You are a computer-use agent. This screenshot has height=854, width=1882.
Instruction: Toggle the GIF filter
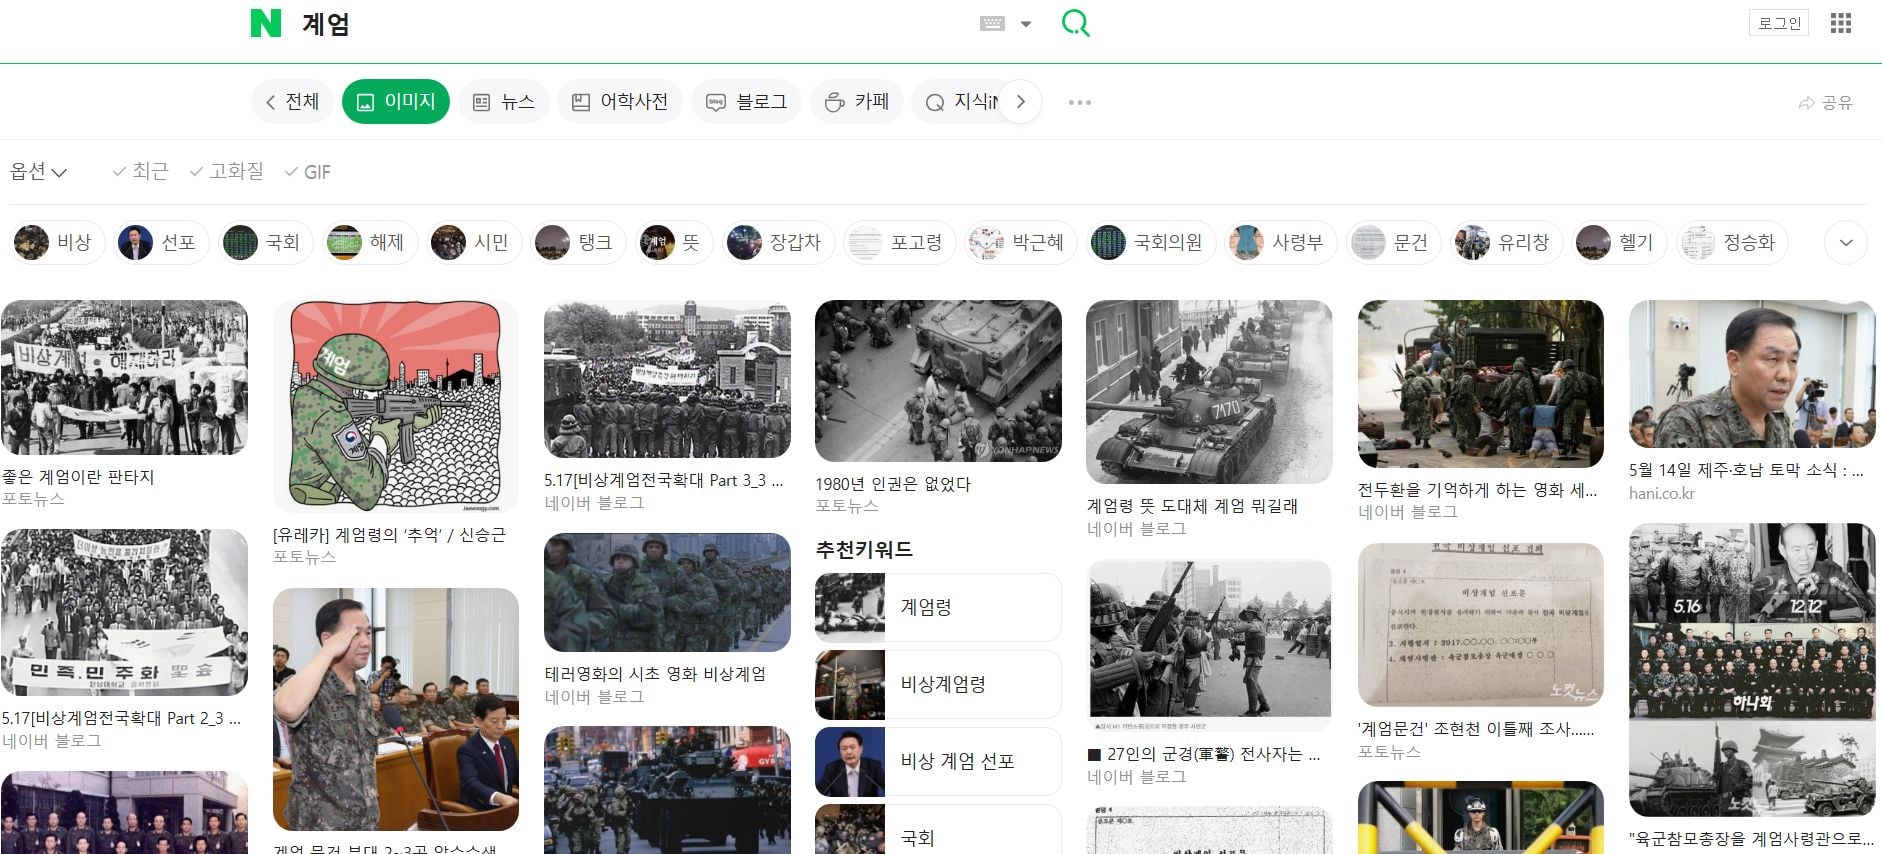coord(308,172)
